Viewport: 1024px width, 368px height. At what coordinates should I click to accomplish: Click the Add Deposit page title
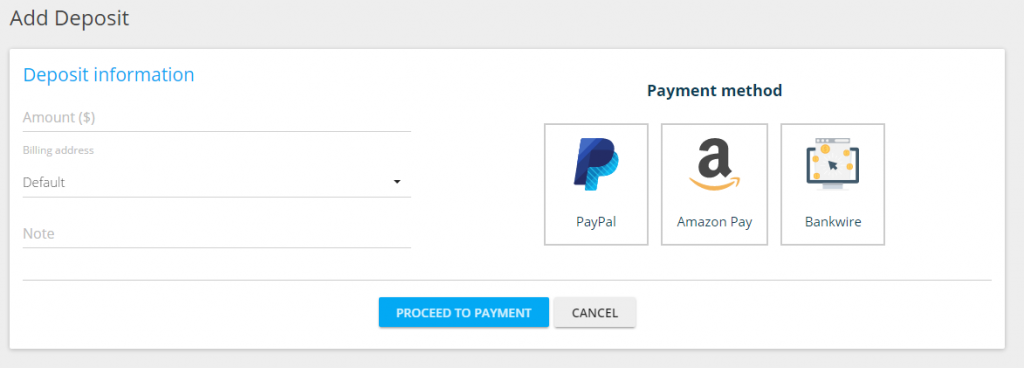click(69, 18)
